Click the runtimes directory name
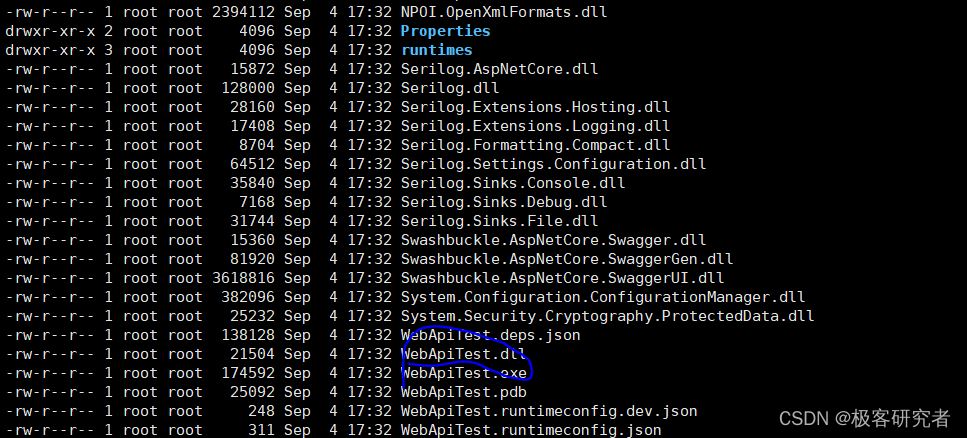 (x=436, y=50)
